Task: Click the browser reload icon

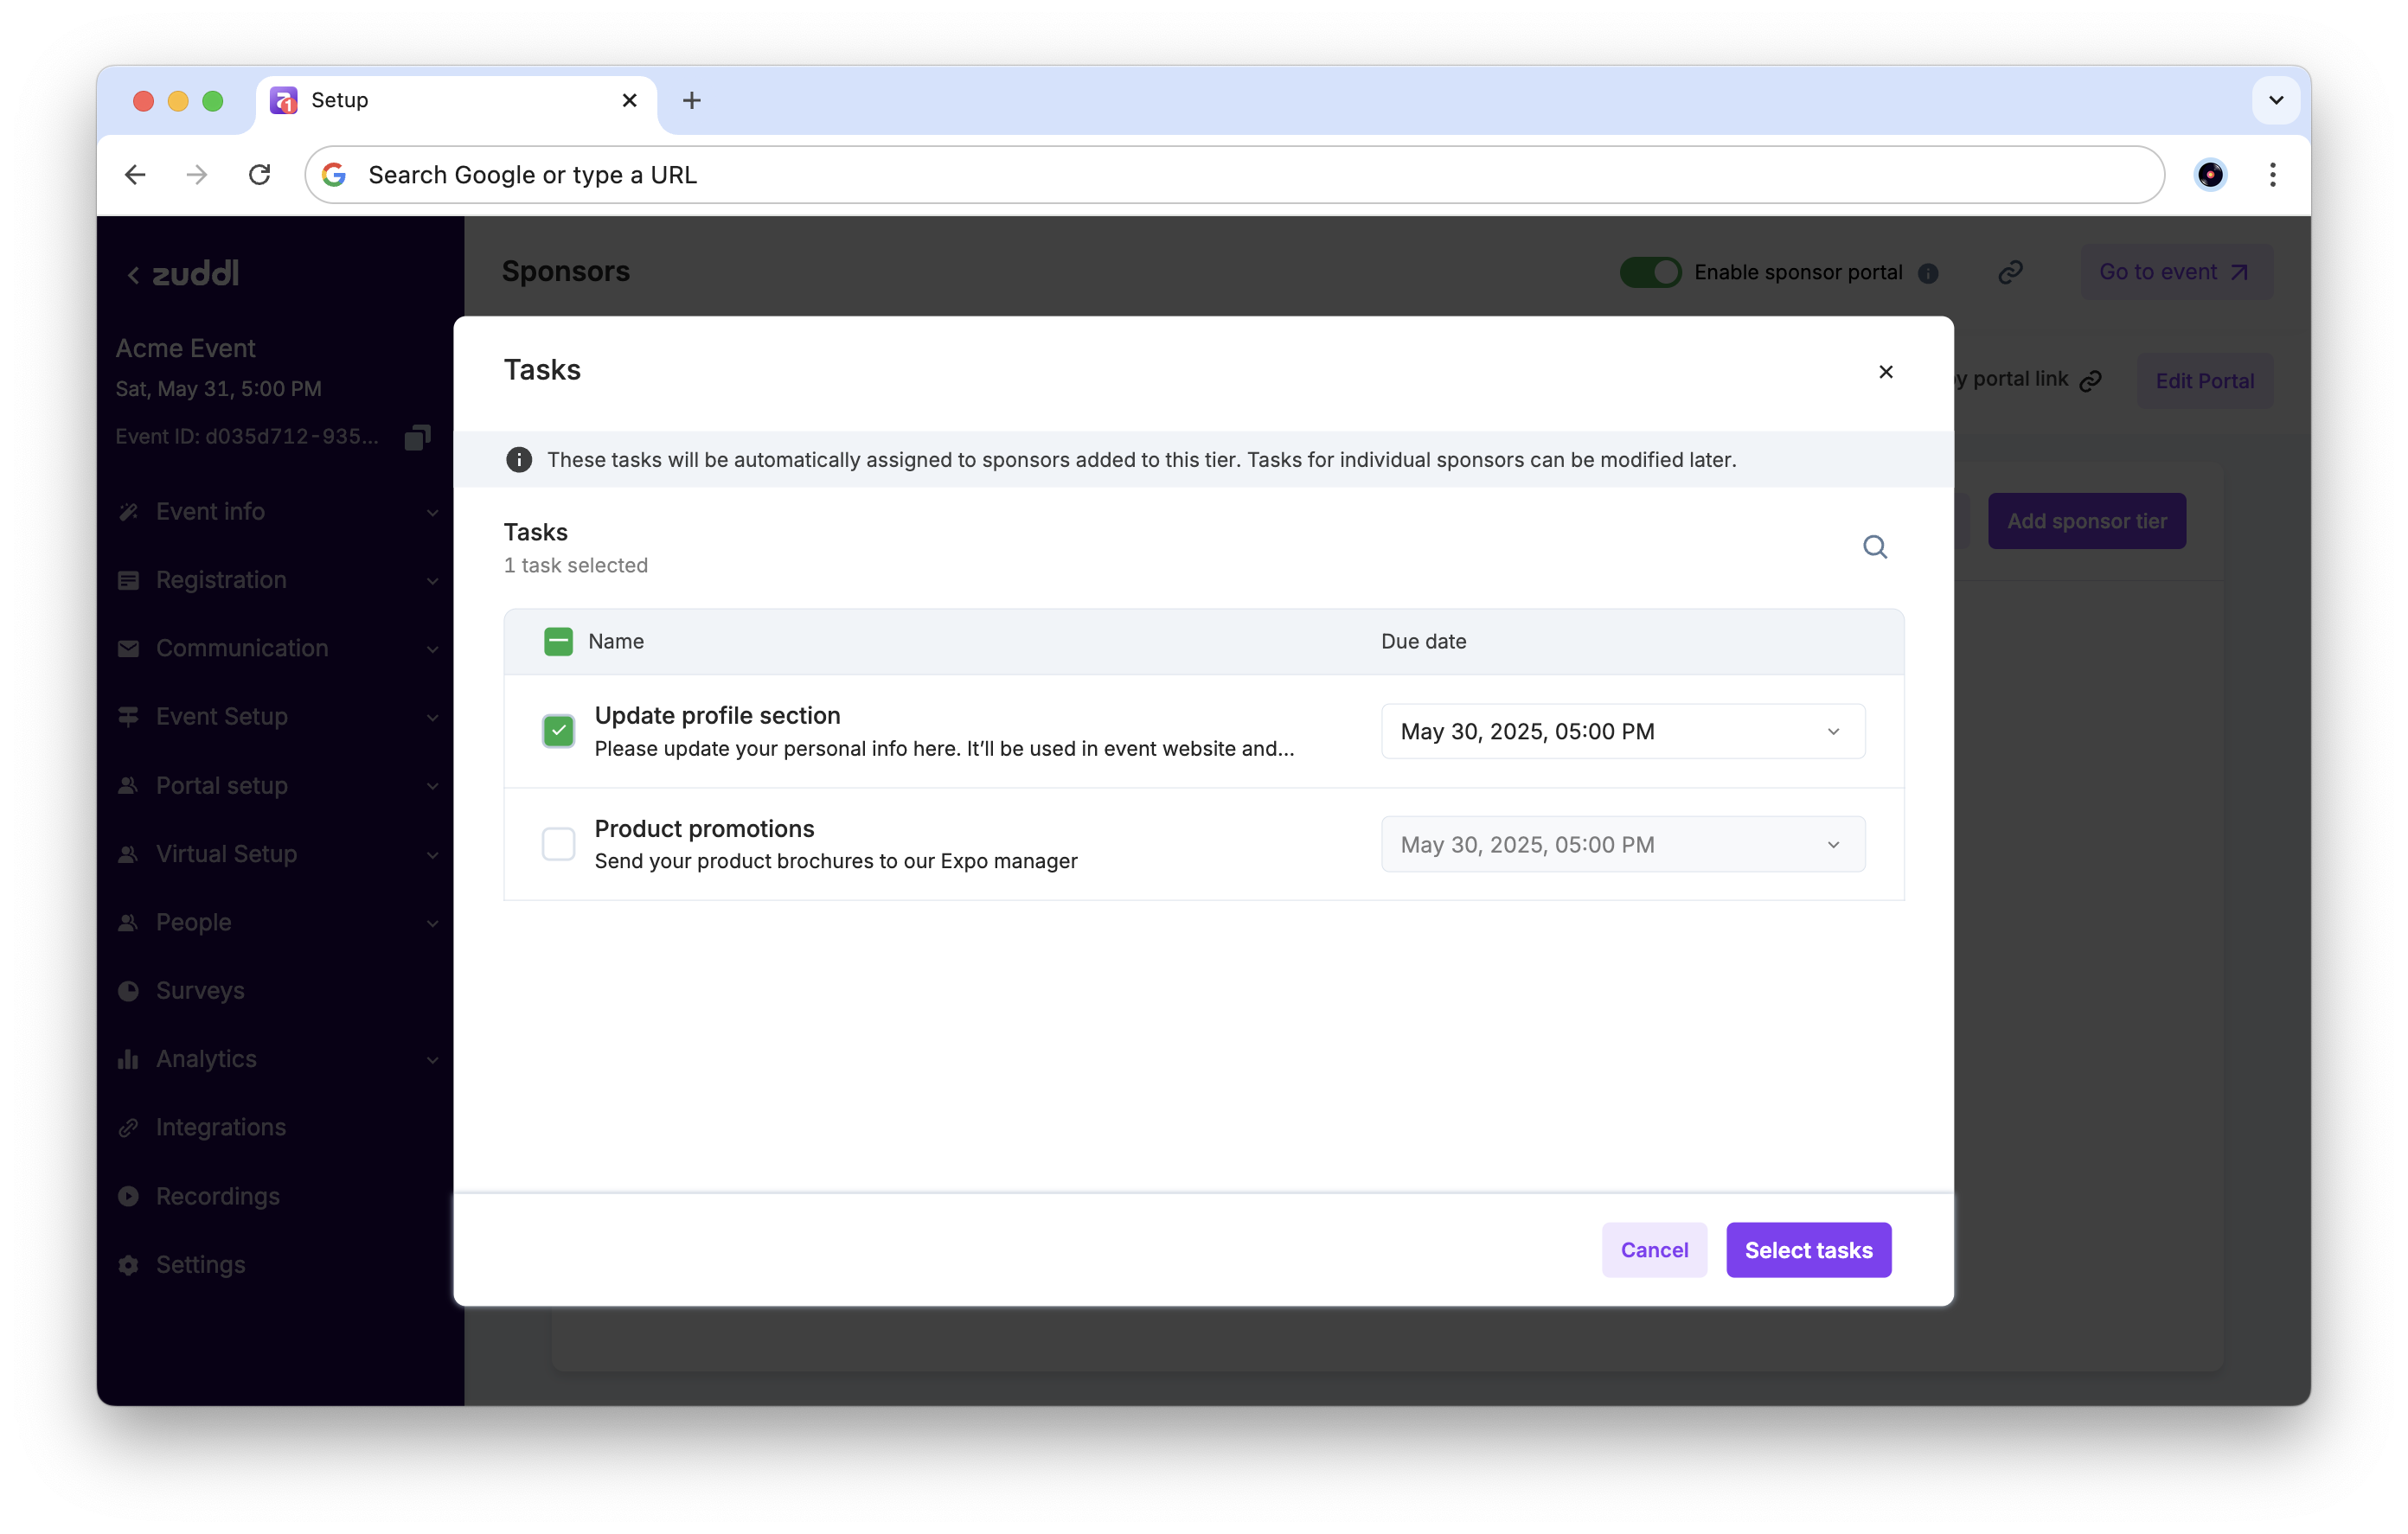Action: (x=260, y=175)
